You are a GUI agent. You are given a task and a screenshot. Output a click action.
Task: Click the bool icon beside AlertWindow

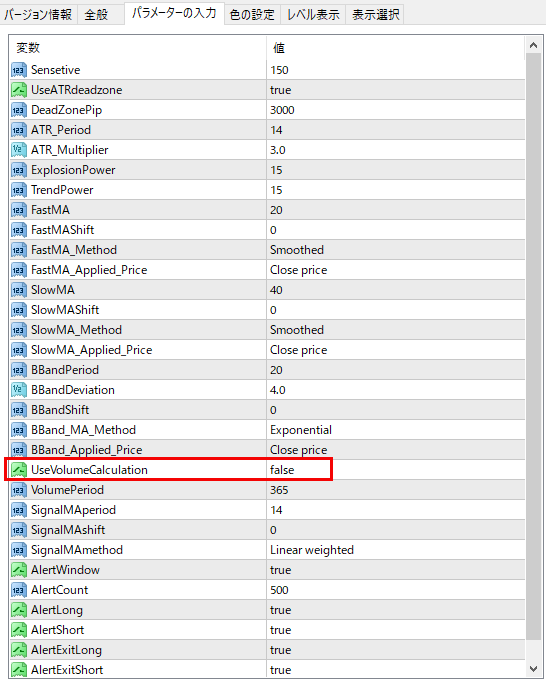(x=19, y=570)
